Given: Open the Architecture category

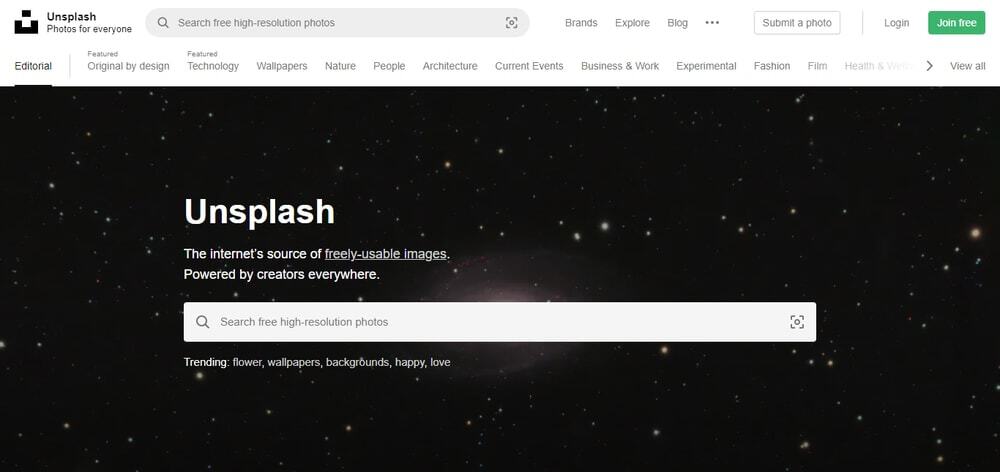Looking at the screenshot, I should (x=450, y=66).
